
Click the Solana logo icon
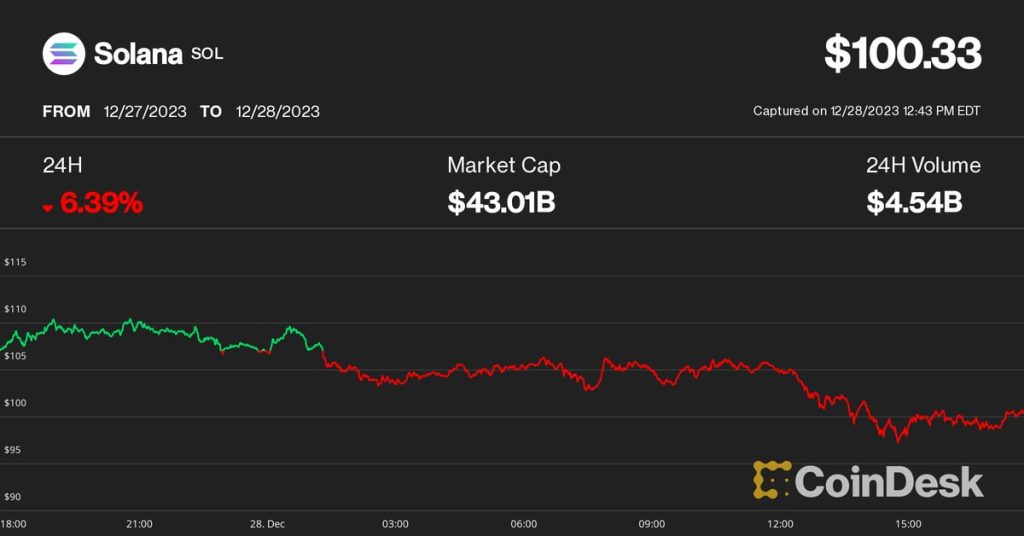[x=64, y=54]
